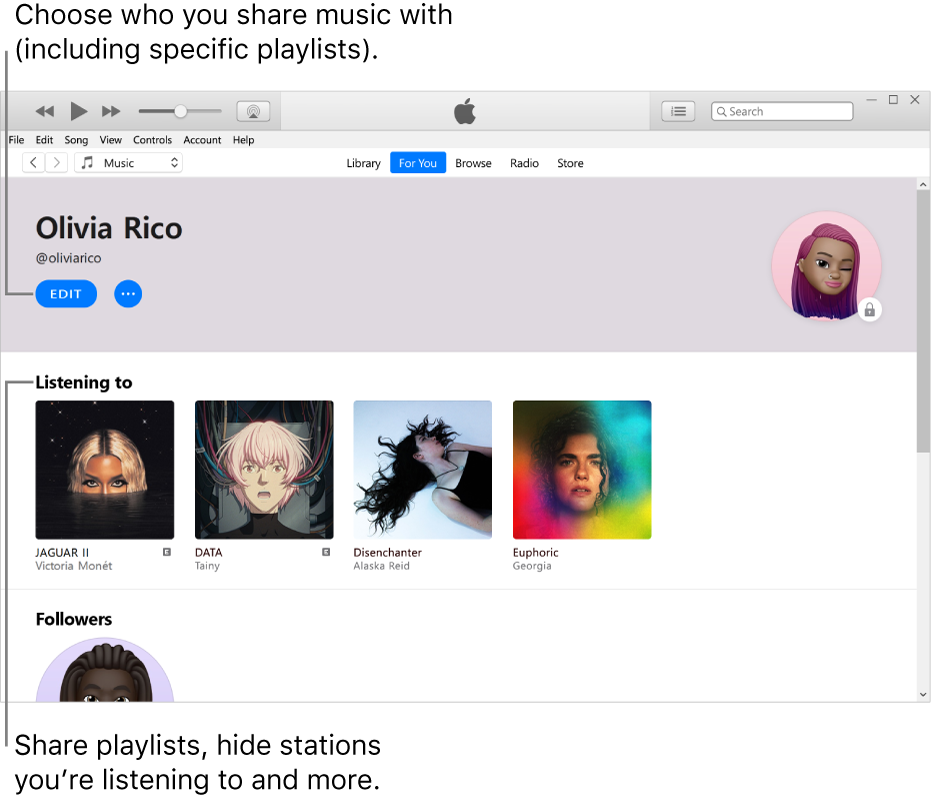Open AirPlay speaker selection icon
The width and height of the screenshot is (934, 801).
(x=253, y=111)
